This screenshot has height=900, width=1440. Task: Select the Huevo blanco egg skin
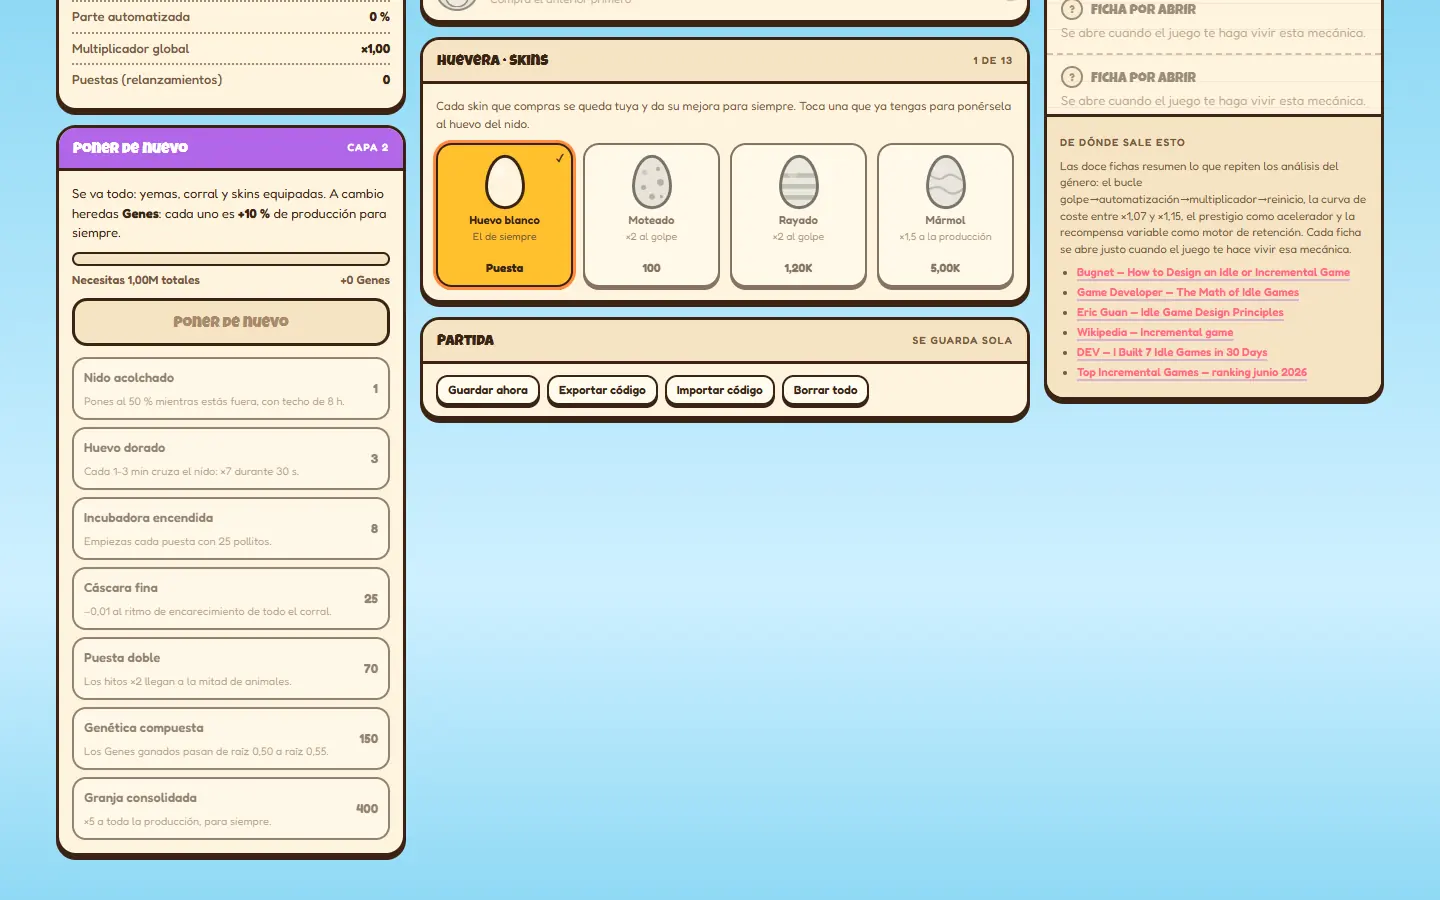(x=504, y=215)
